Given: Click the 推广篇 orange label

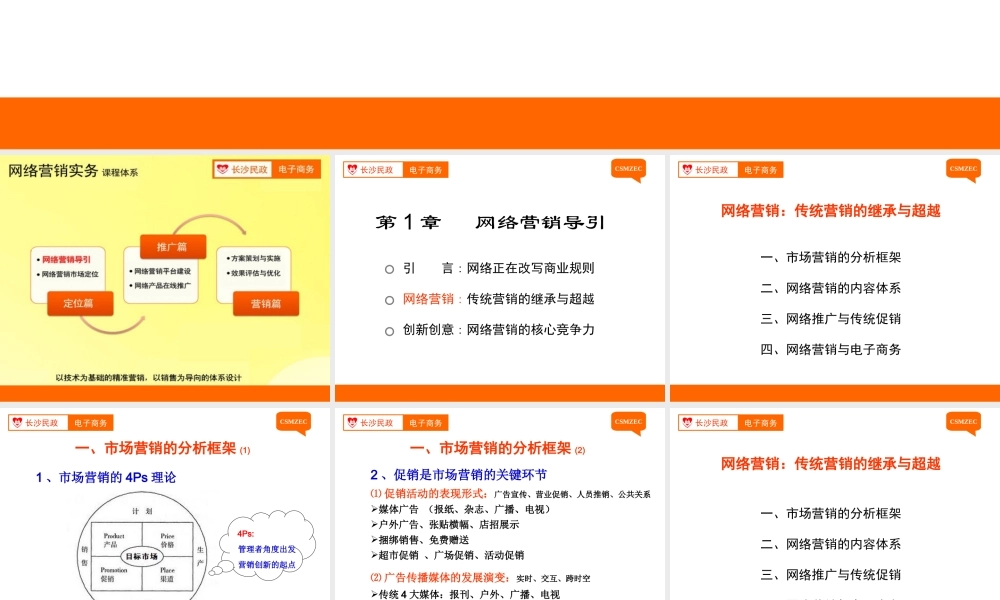Looking at the screenshot, I should coord(165,246).
